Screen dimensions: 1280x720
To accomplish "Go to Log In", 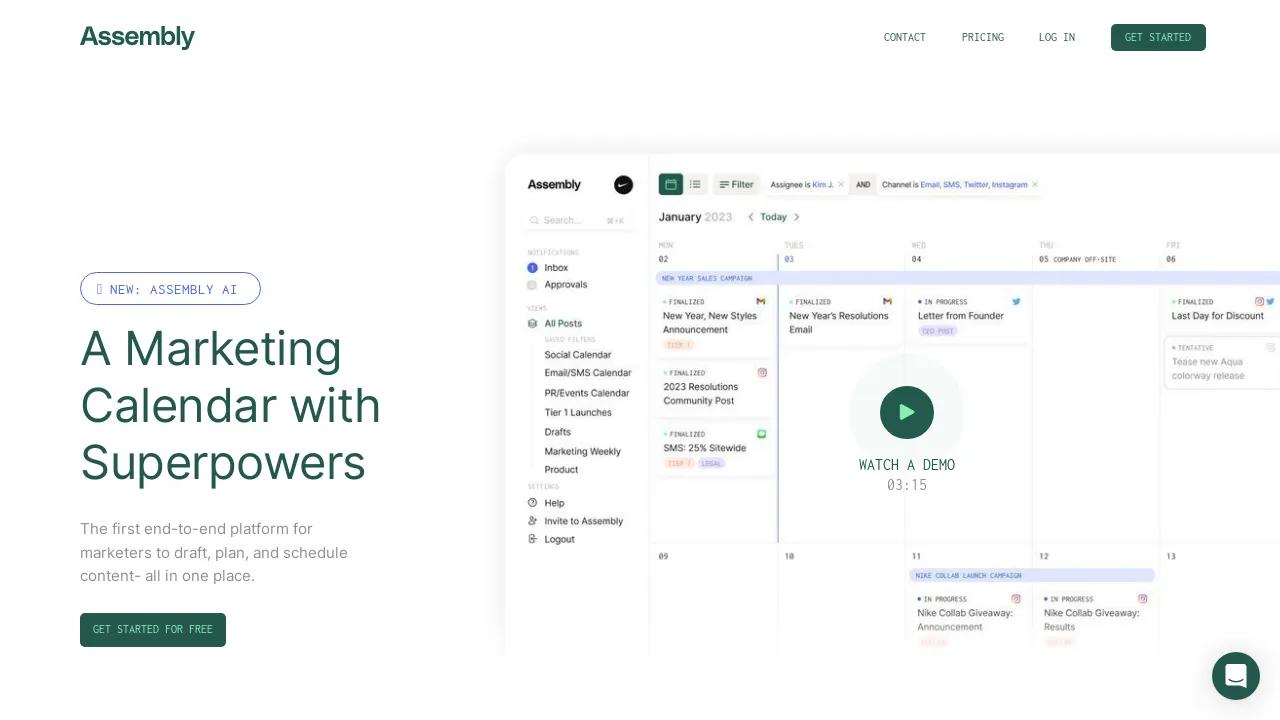I will click(x=1057, y=37).
